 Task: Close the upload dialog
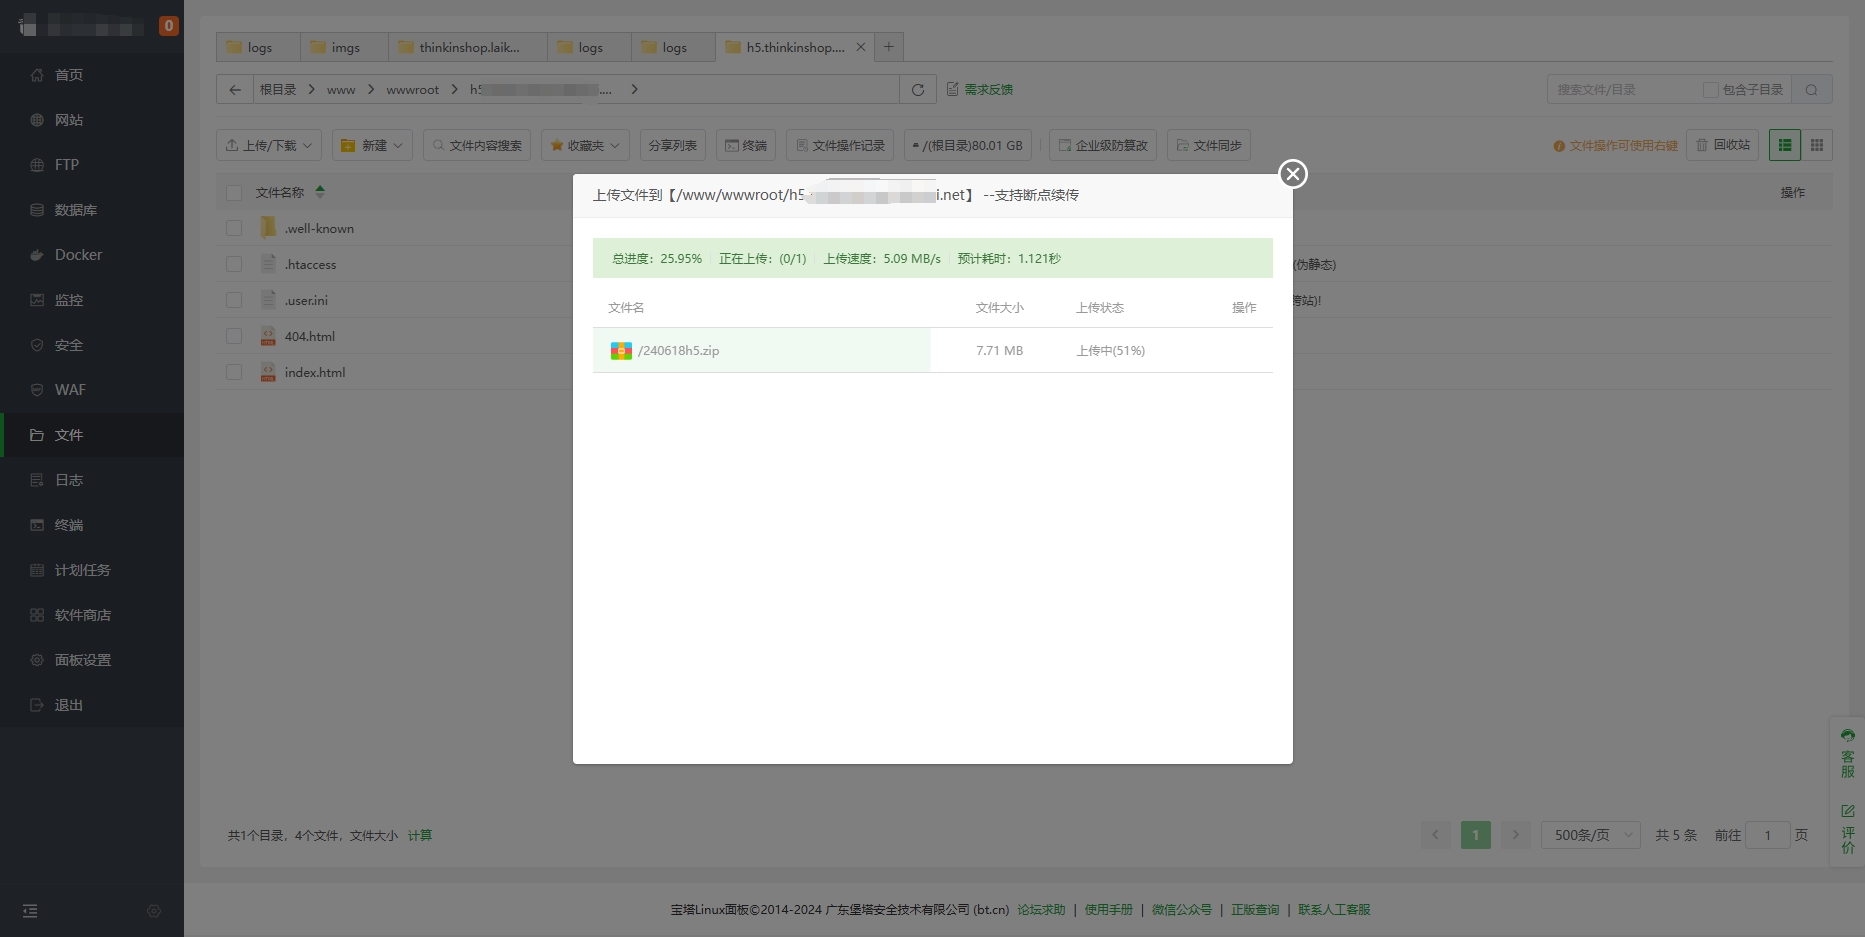pyautogui.click(x=1293, y=174)
